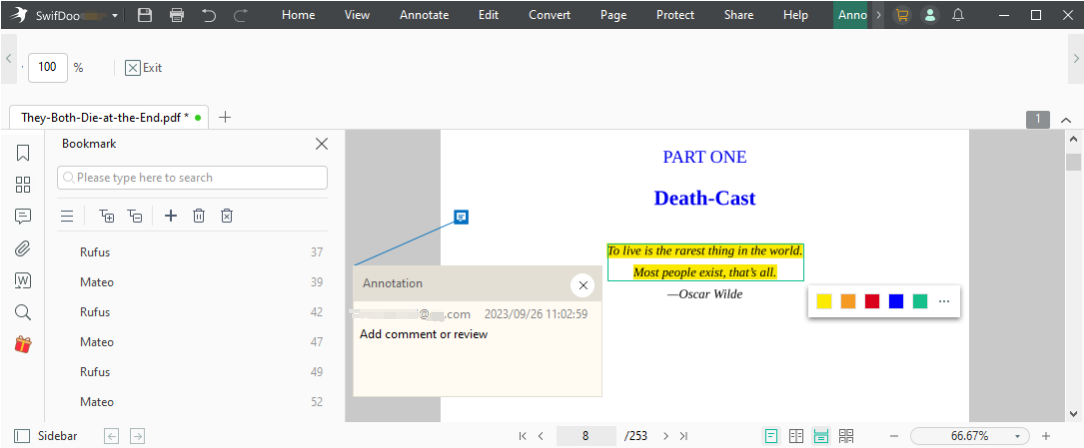Viewport: 1084px width, 448px height.
Task: Choose the orange highlight color
Action: tap(848, 301)
